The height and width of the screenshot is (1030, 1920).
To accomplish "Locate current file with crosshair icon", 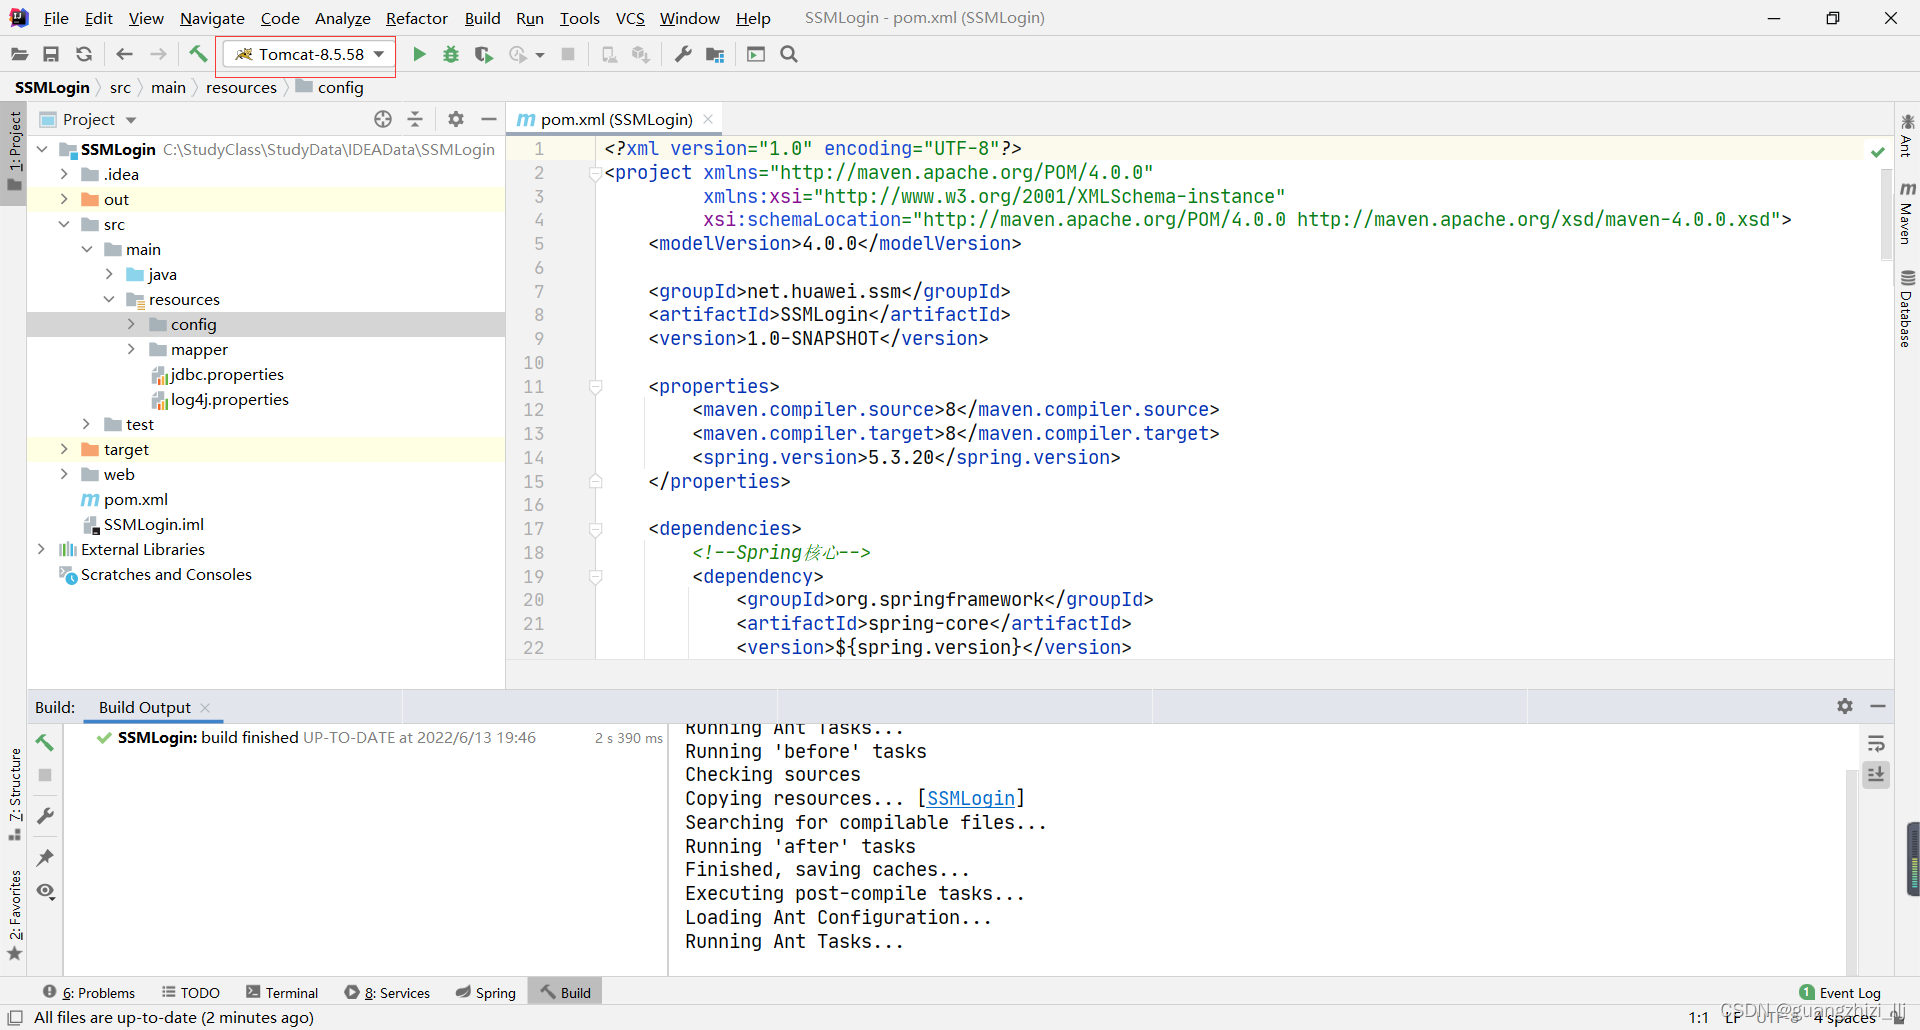I will coord(383,119).
